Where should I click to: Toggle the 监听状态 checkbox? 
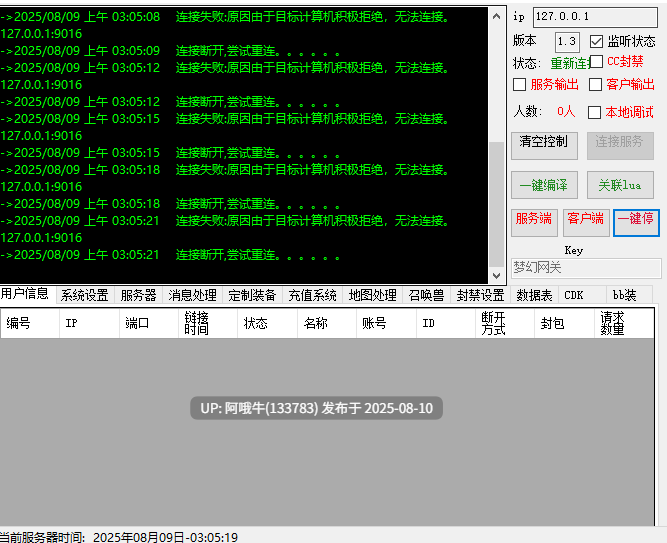point(596,41)
